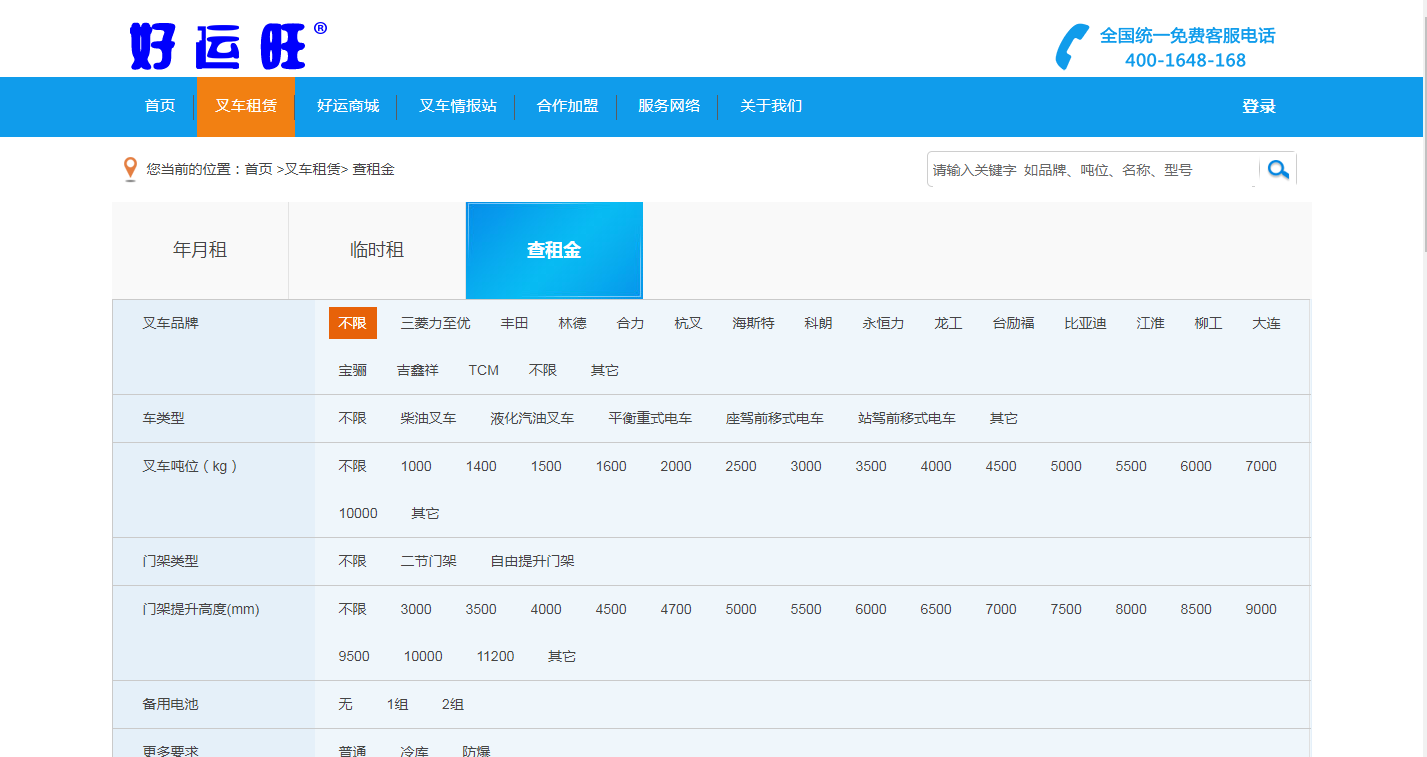Select brand 杭叉
Image resolution: width=1427 pixels, height=757 pixels.
(x=689, y=323)
